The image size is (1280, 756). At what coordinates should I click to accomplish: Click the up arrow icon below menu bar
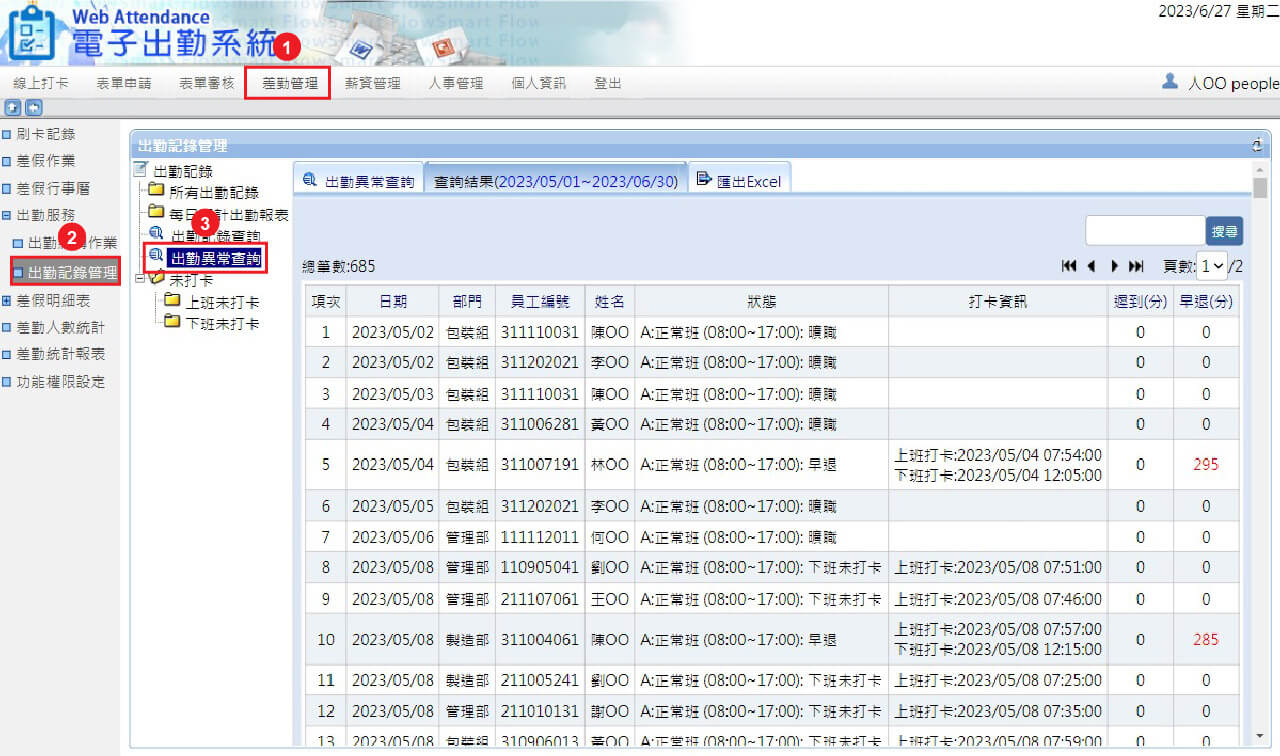(13, 107)
